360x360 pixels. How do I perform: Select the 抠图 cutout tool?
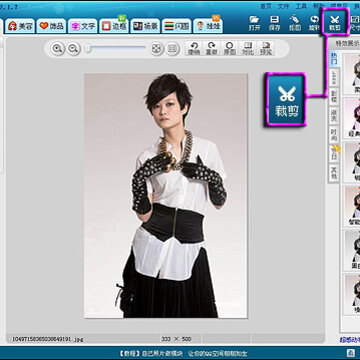coord(294,23)
